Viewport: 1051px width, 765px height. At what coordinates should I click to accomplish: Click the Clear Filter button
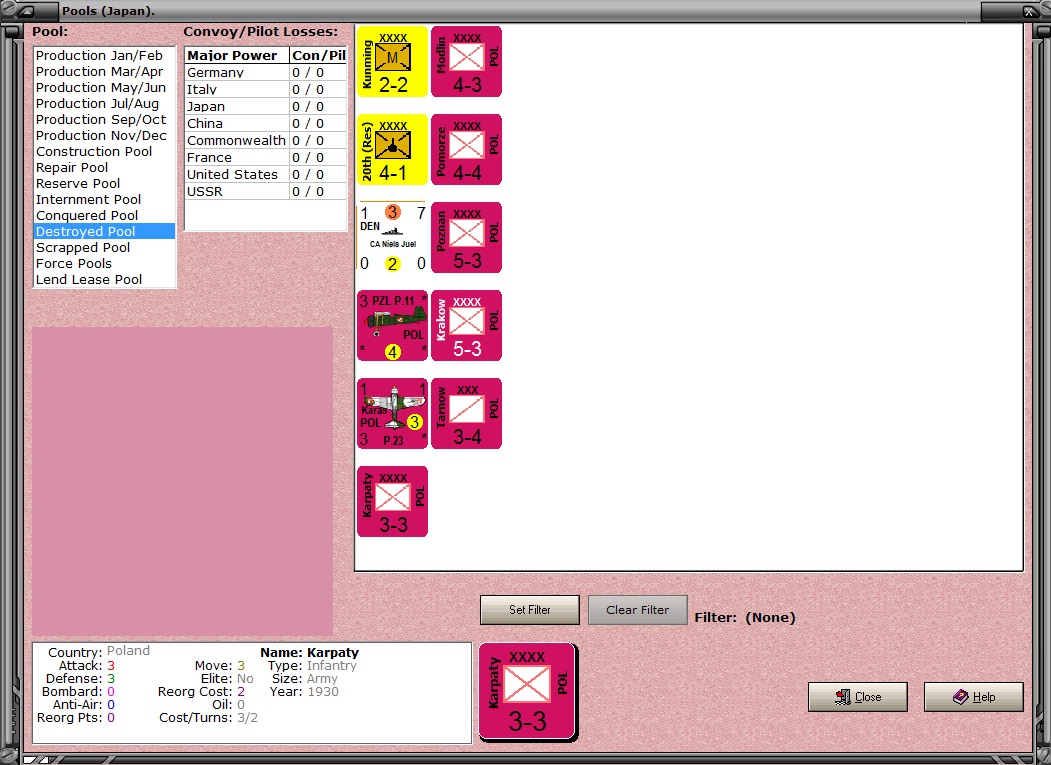coord(637,610)
